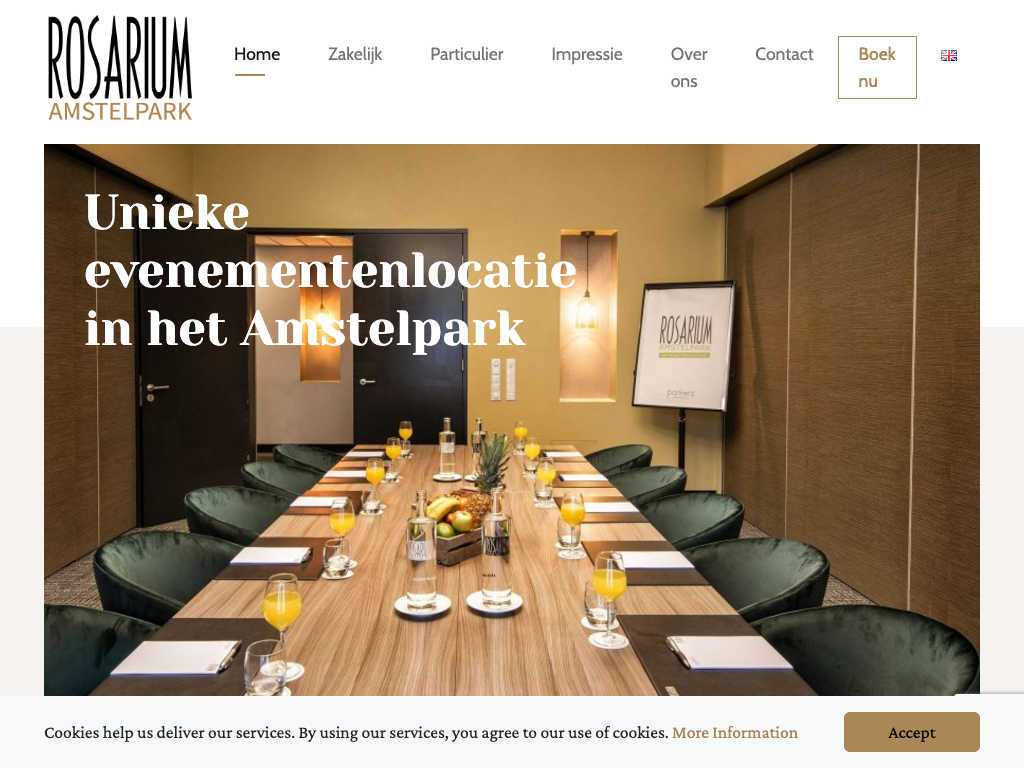This screenshot has width=1024, height=768.
Task: Open the Over ons page
Action: 689,68
